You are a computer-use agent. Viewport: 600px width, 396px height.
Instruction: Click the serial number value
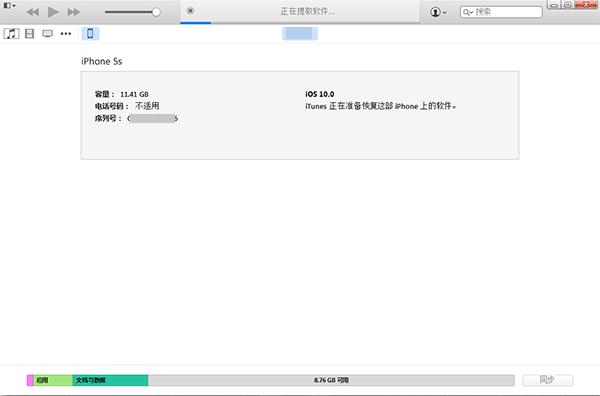click(153, 119)
